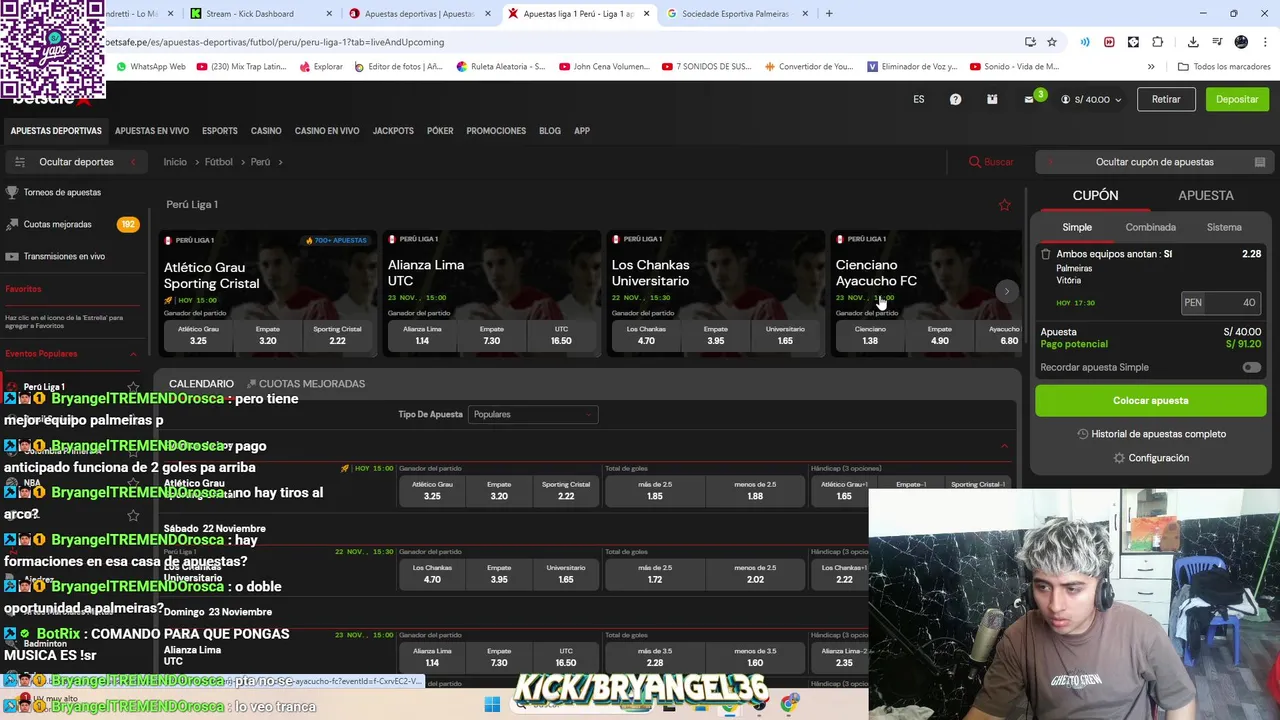The width and height of the screenshot is (1280, 720).
Task: Open the gift box promotions icon
Action: pos(992,99)
